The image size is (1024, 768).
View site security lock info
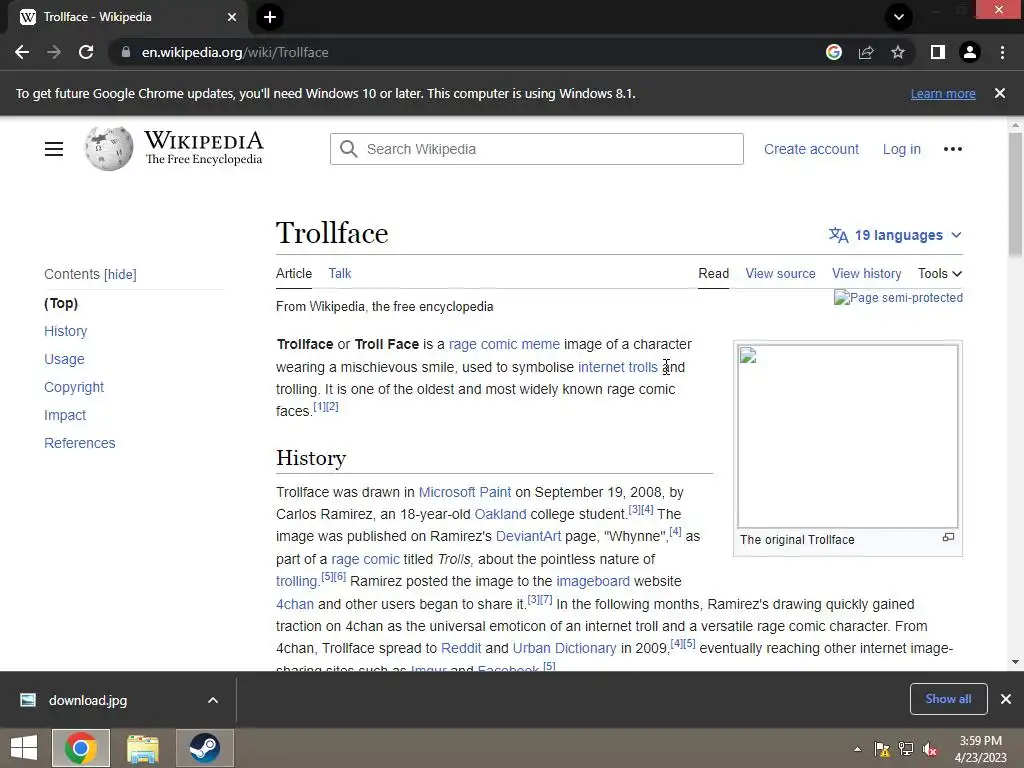coord(126,52)
